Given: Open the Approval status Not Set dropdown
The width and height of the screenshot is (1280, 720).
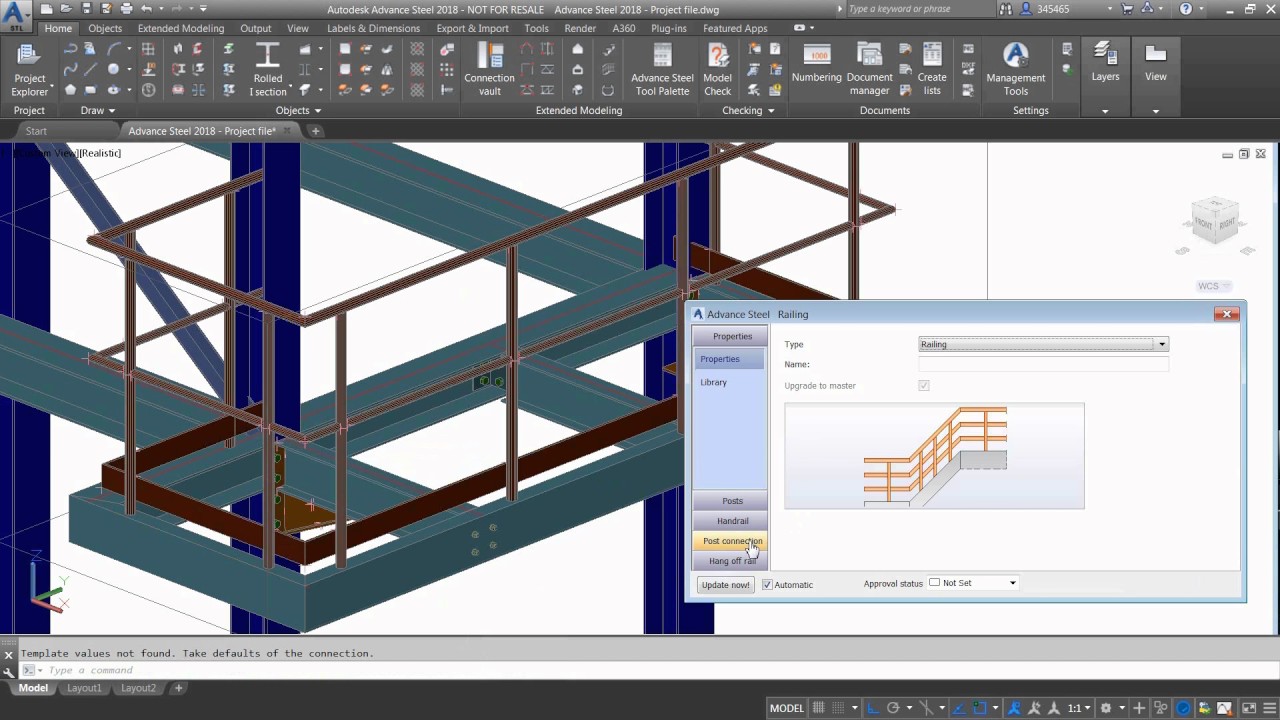Looking at the screenshot, I should (x=1011, y=582).
